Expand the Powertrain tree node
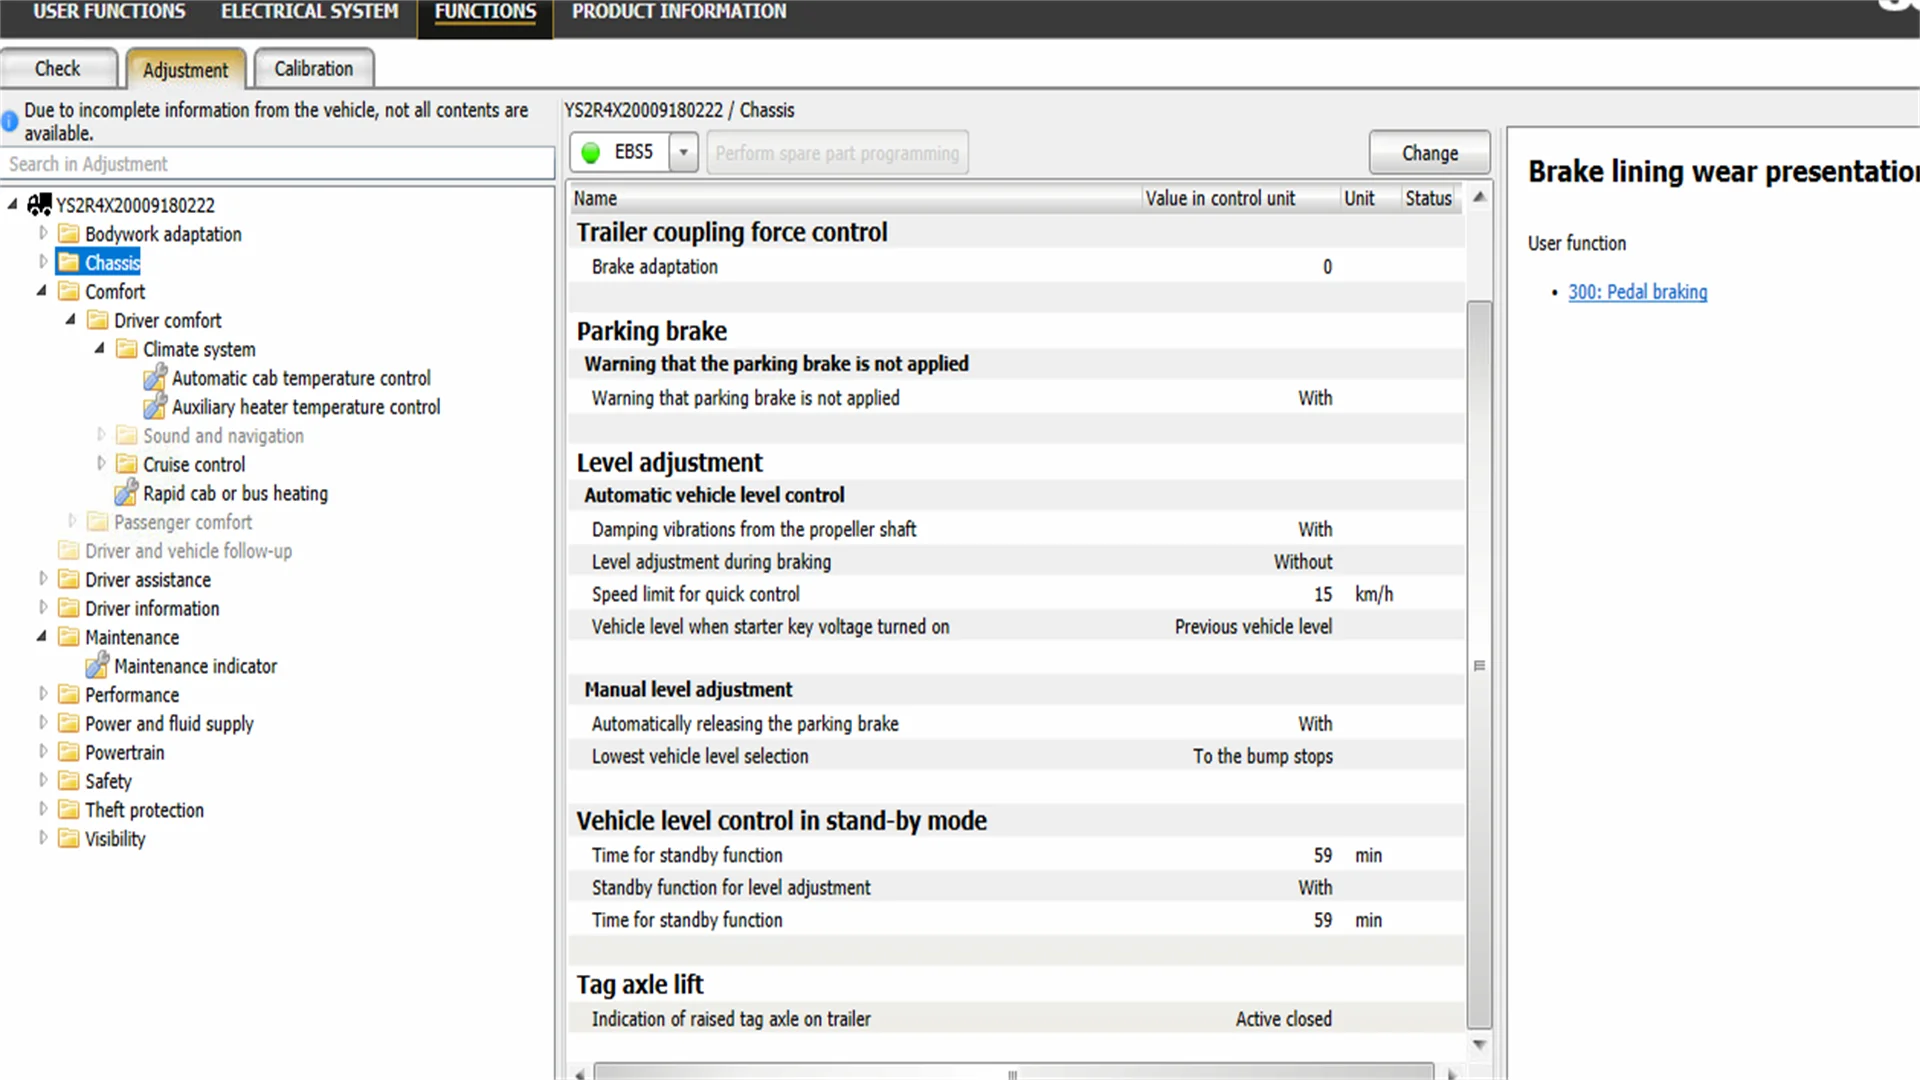This screenshot has width=1920, height=1080. (x=43, y=751)
